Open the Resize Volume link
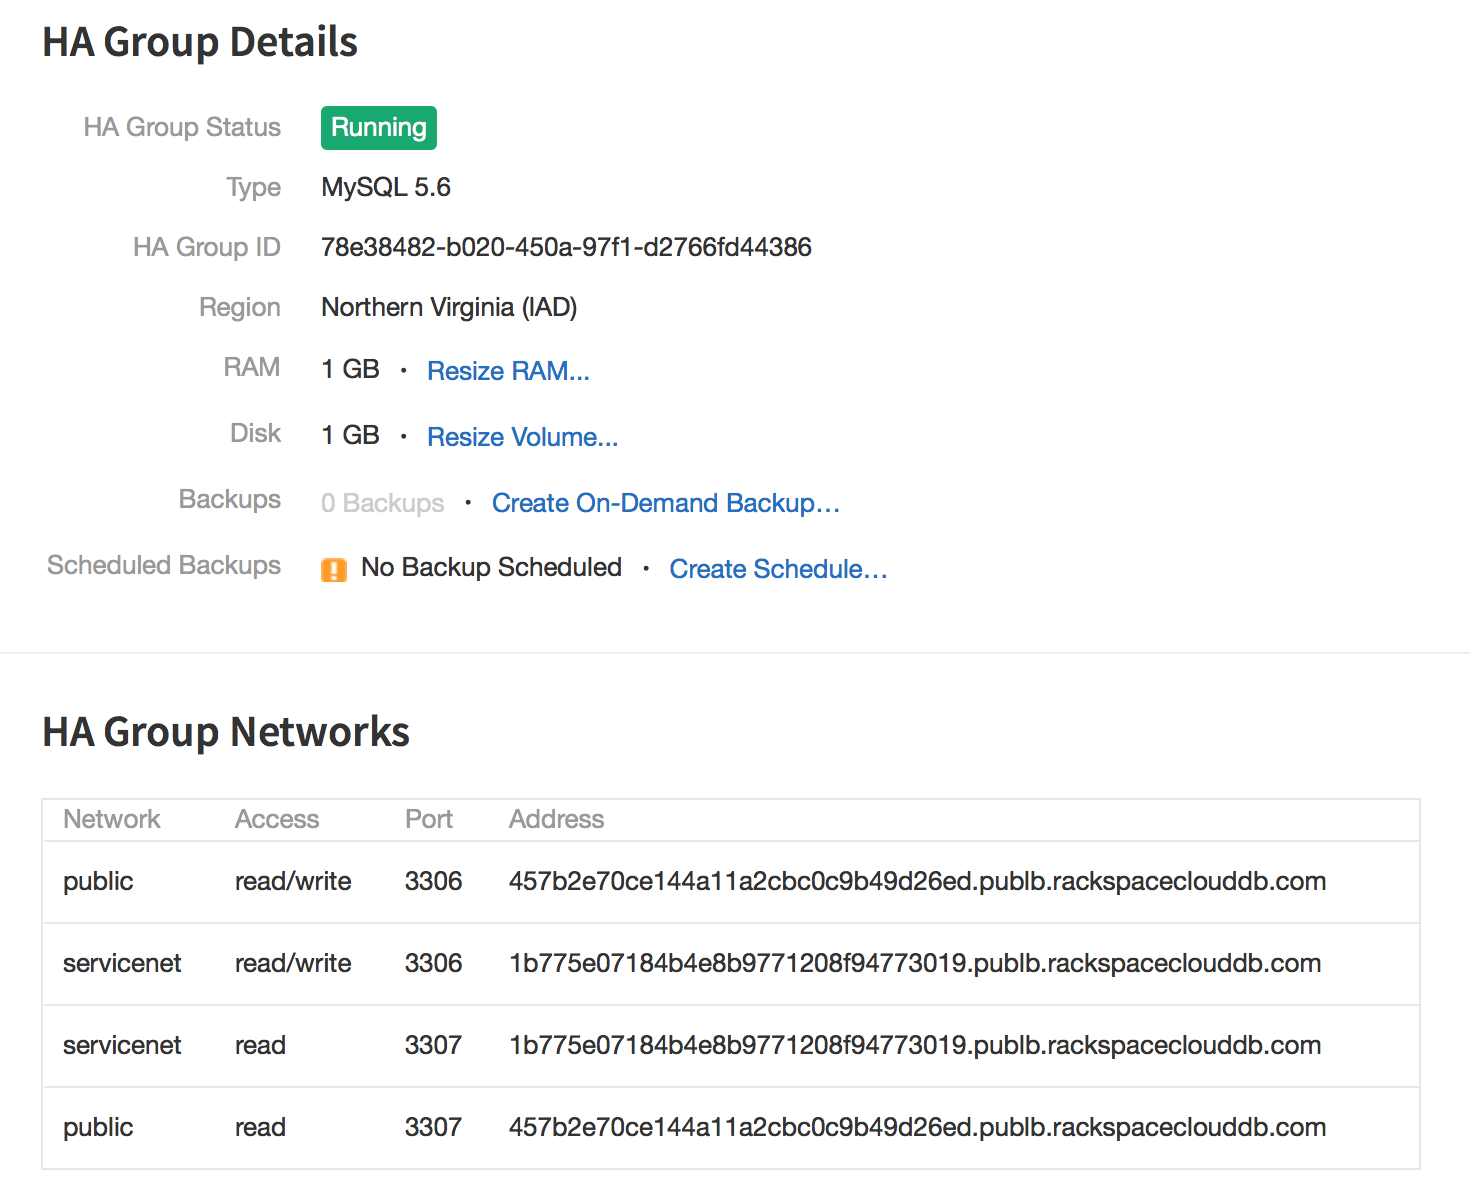This screenshot has height=1194, width=1470. pyautogui.click(x=522, y=437)
